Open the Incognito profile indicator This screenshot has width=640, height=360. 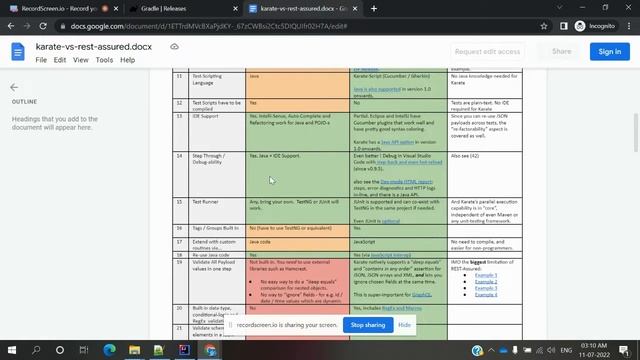tap(595, 26)
